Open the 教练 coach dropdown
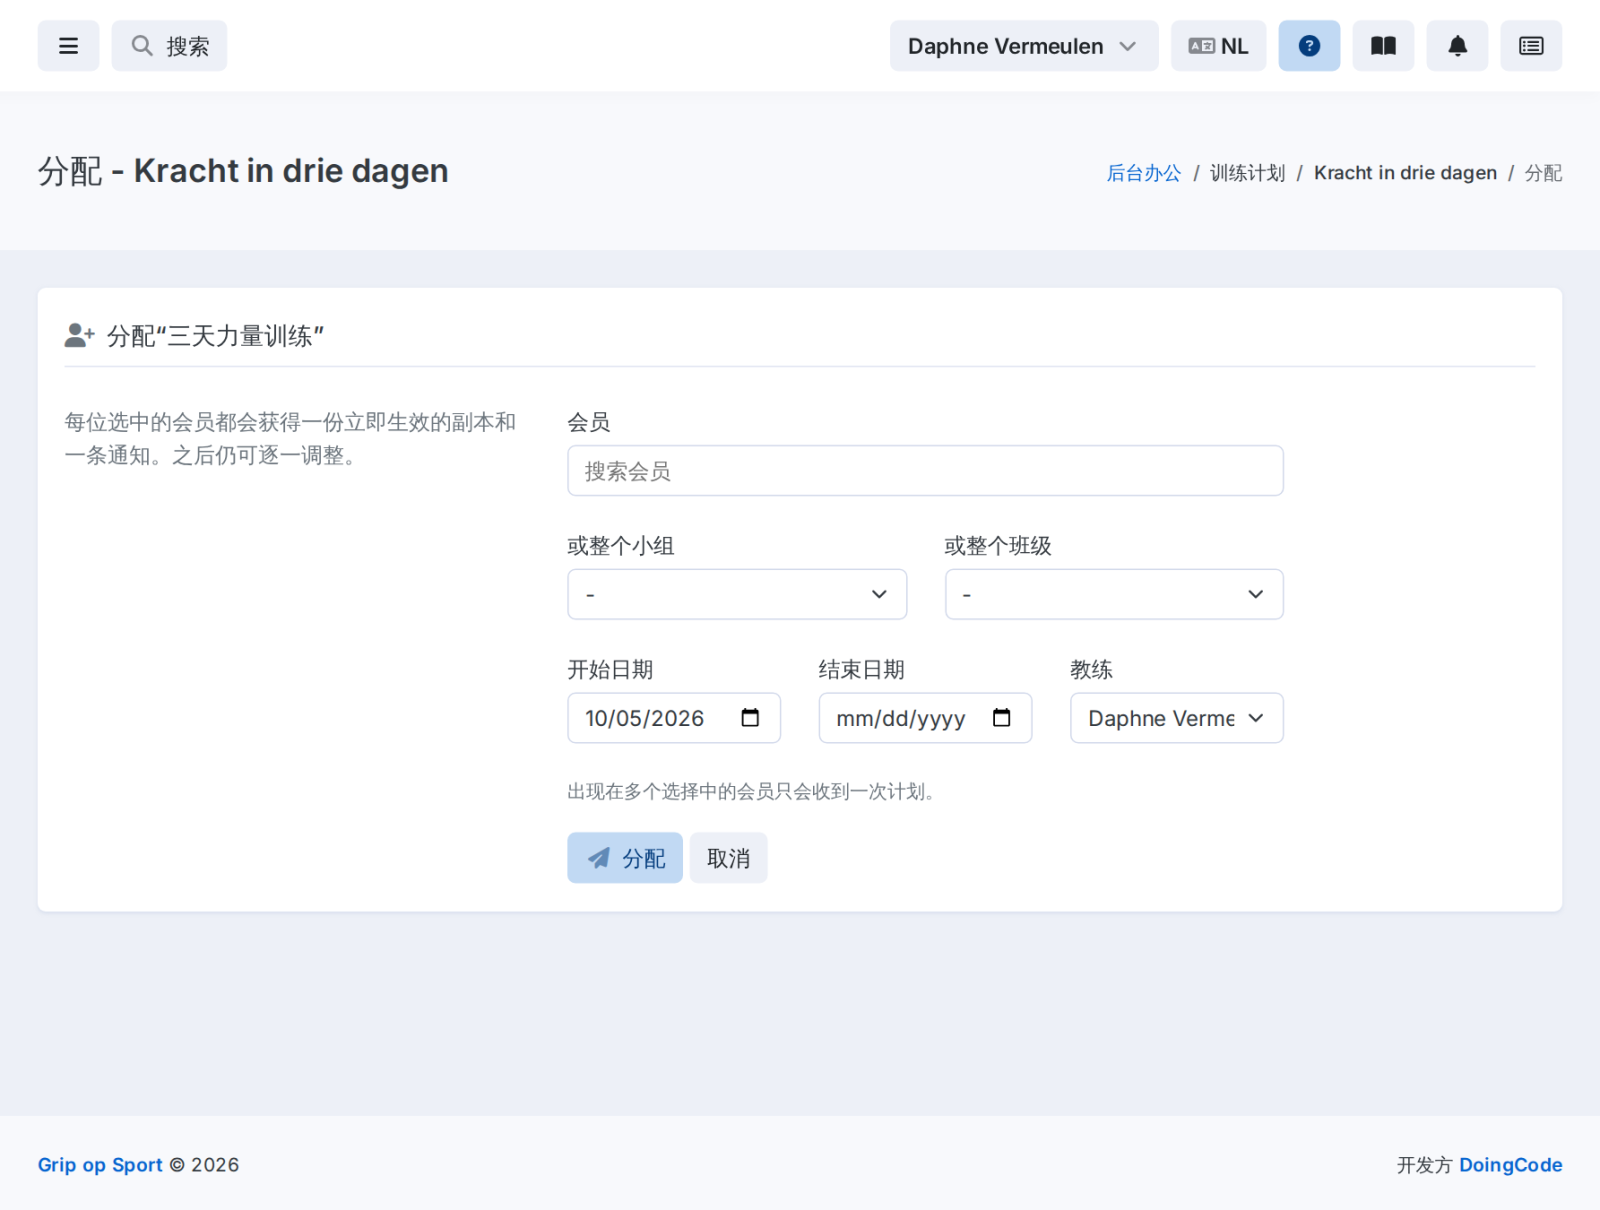 (x=1176, y=718)
